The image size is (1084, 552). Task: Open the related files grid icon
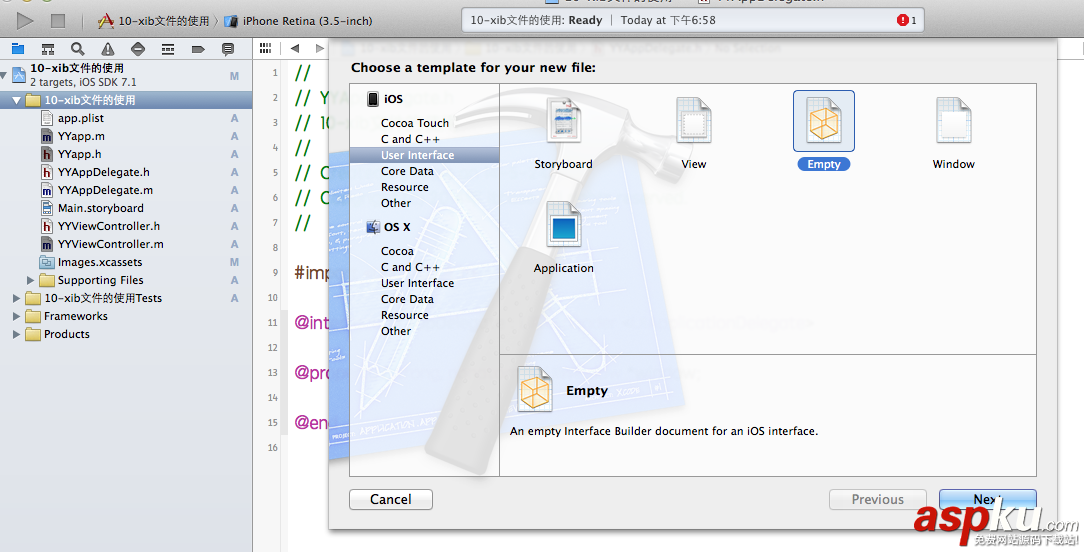pyautogui.click(x=265, y=48)
